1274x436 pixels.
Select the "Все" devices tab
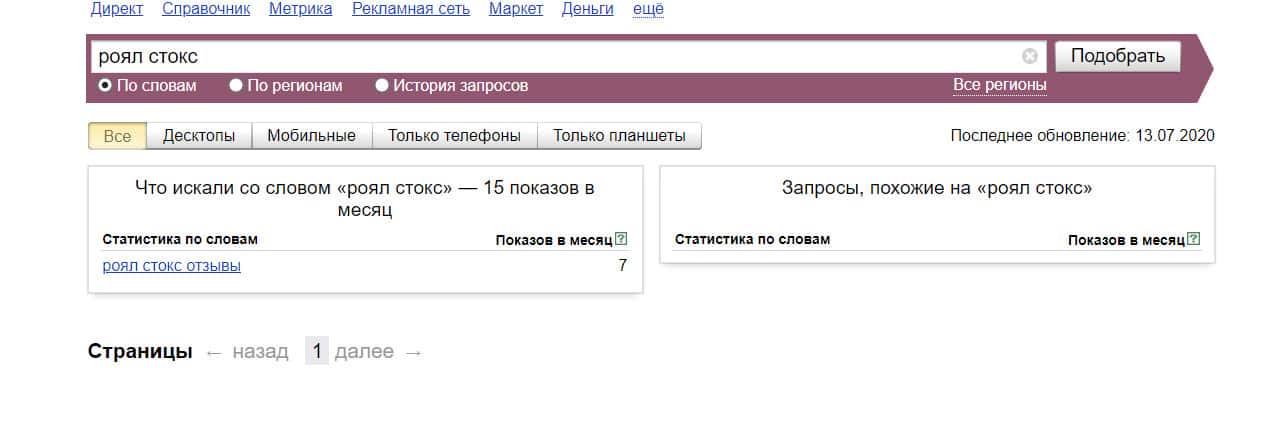click(x=117, y=136)
